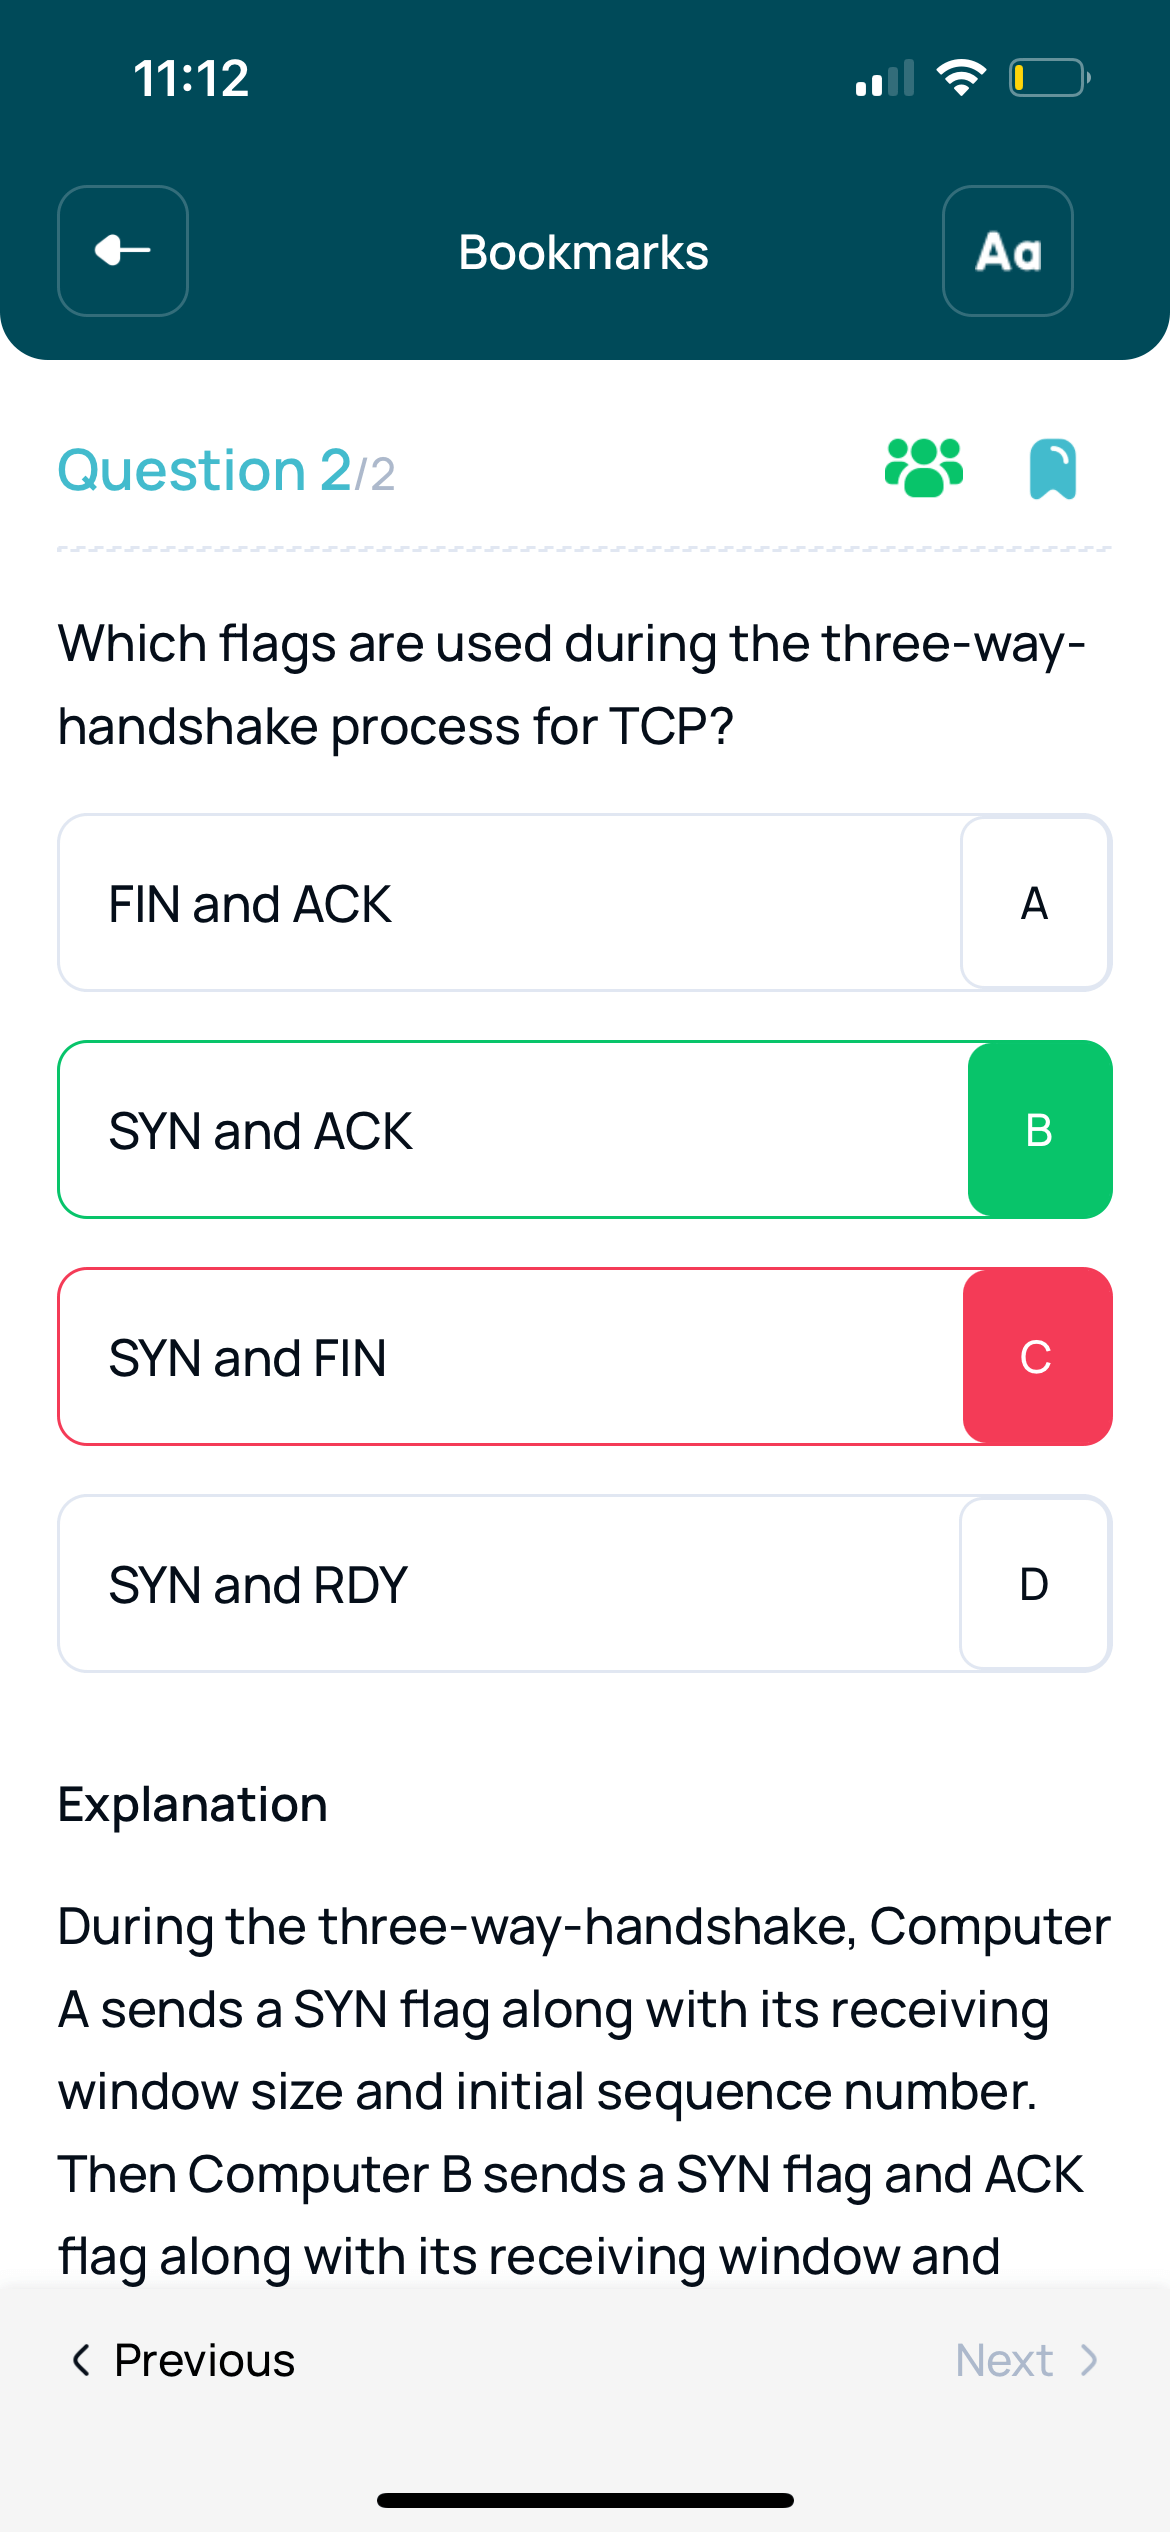The width and height of the screenshot is (1170, 2532).
Task: Toggle the bookmark icon for this question
Action: pos(1053,469)
